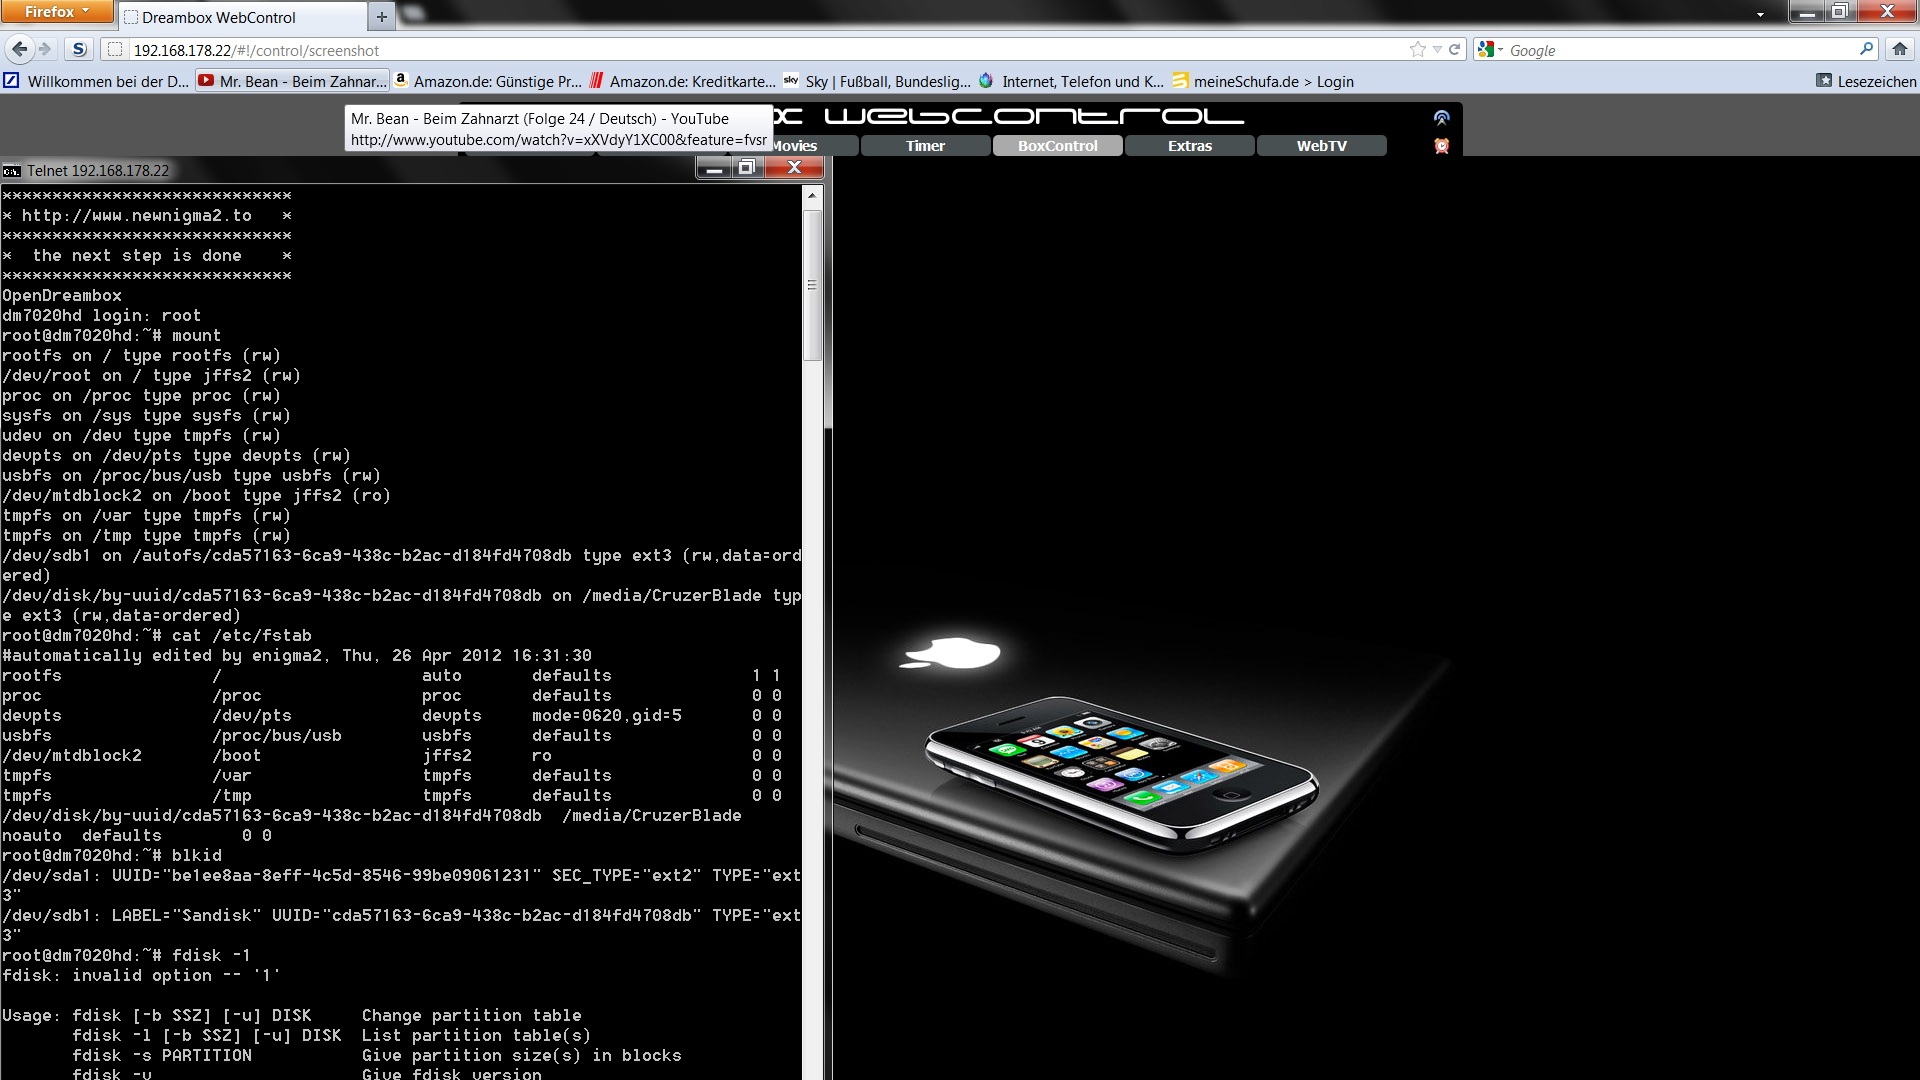The width and height of the screenshot is (1920, 1080).
Task: Click the satellite antenna icon in WebControl header
Action: [1441, 118]
